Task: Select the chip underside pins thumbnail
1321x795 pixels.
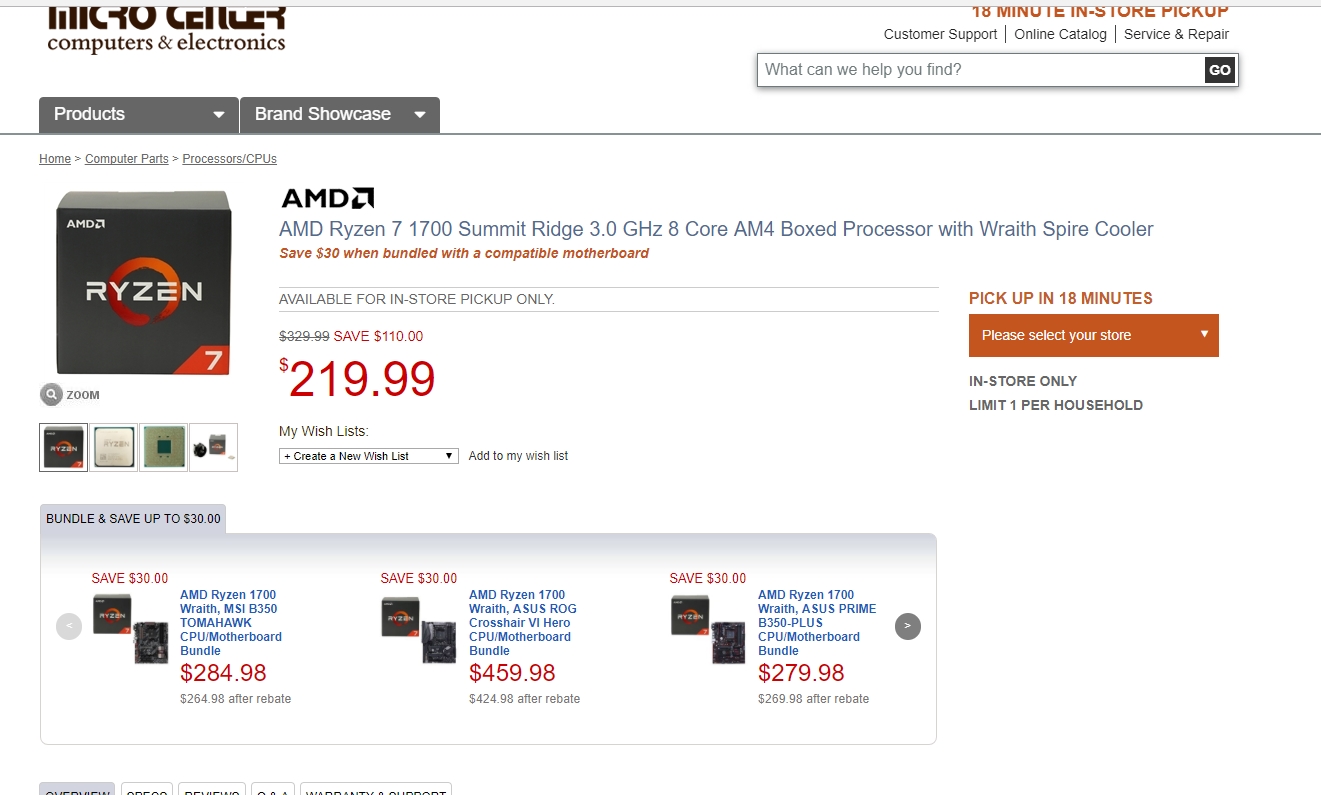Action: (164, 447)
